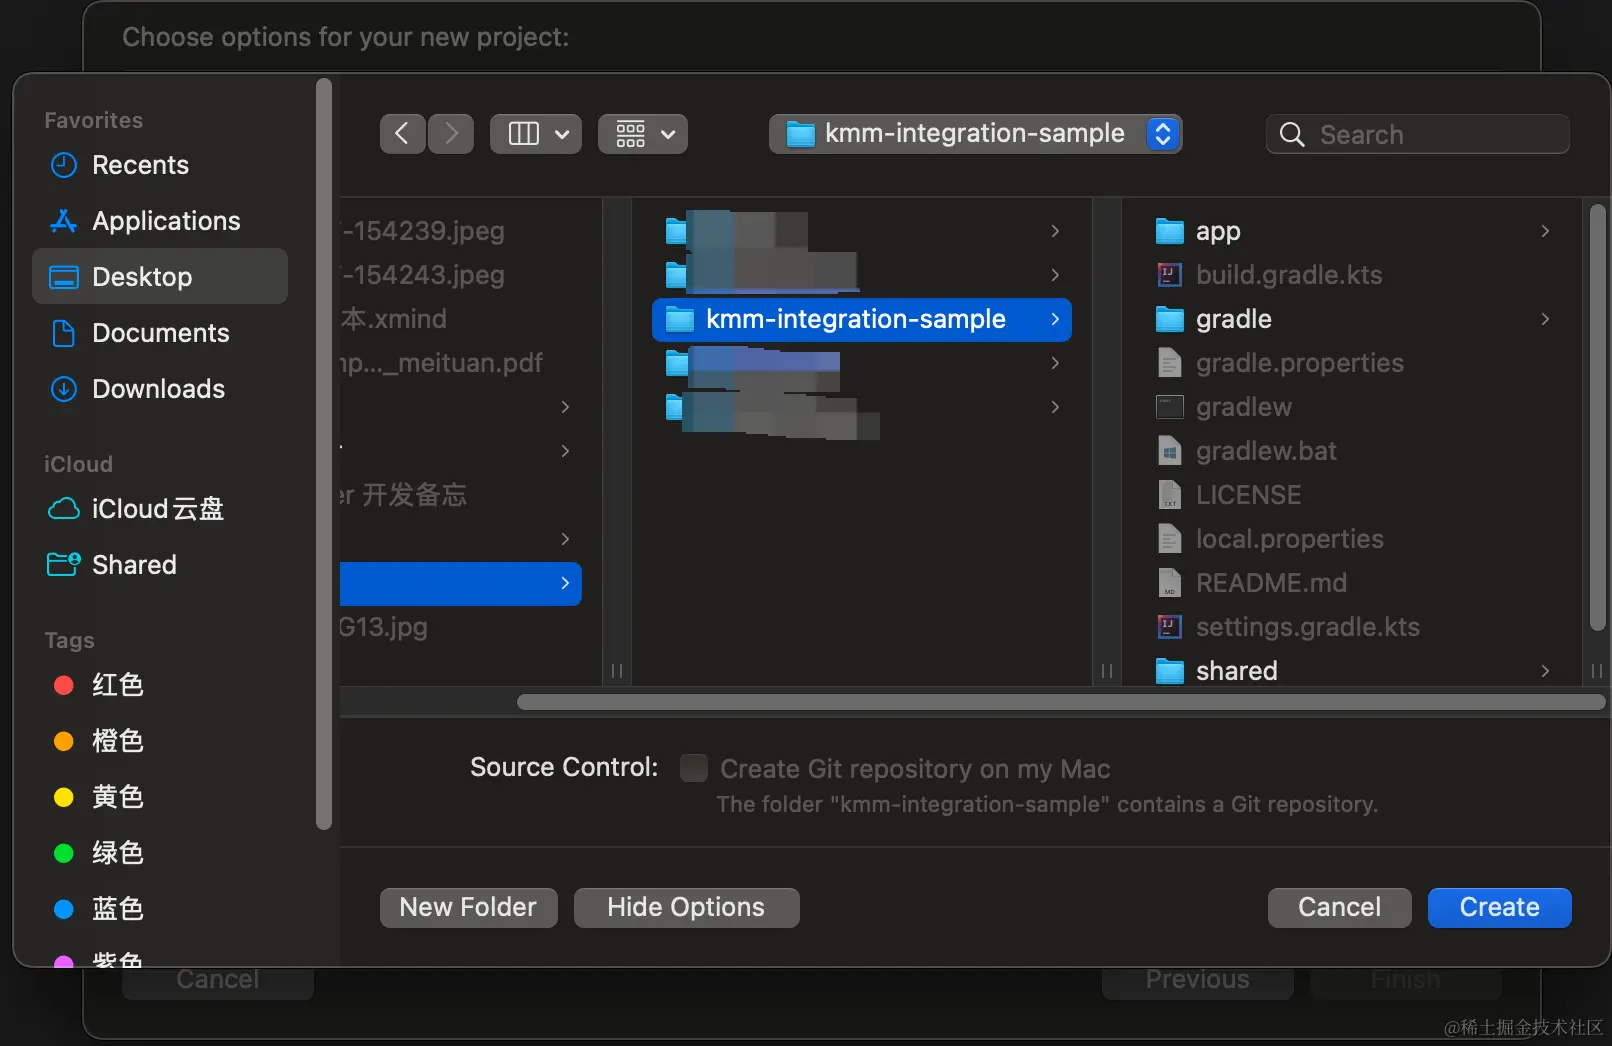The width and height of the screenshot is (1612, 1046).
Task: Click the horizontal scrollbar under the columns
Action: click(x=1061, y=702)
